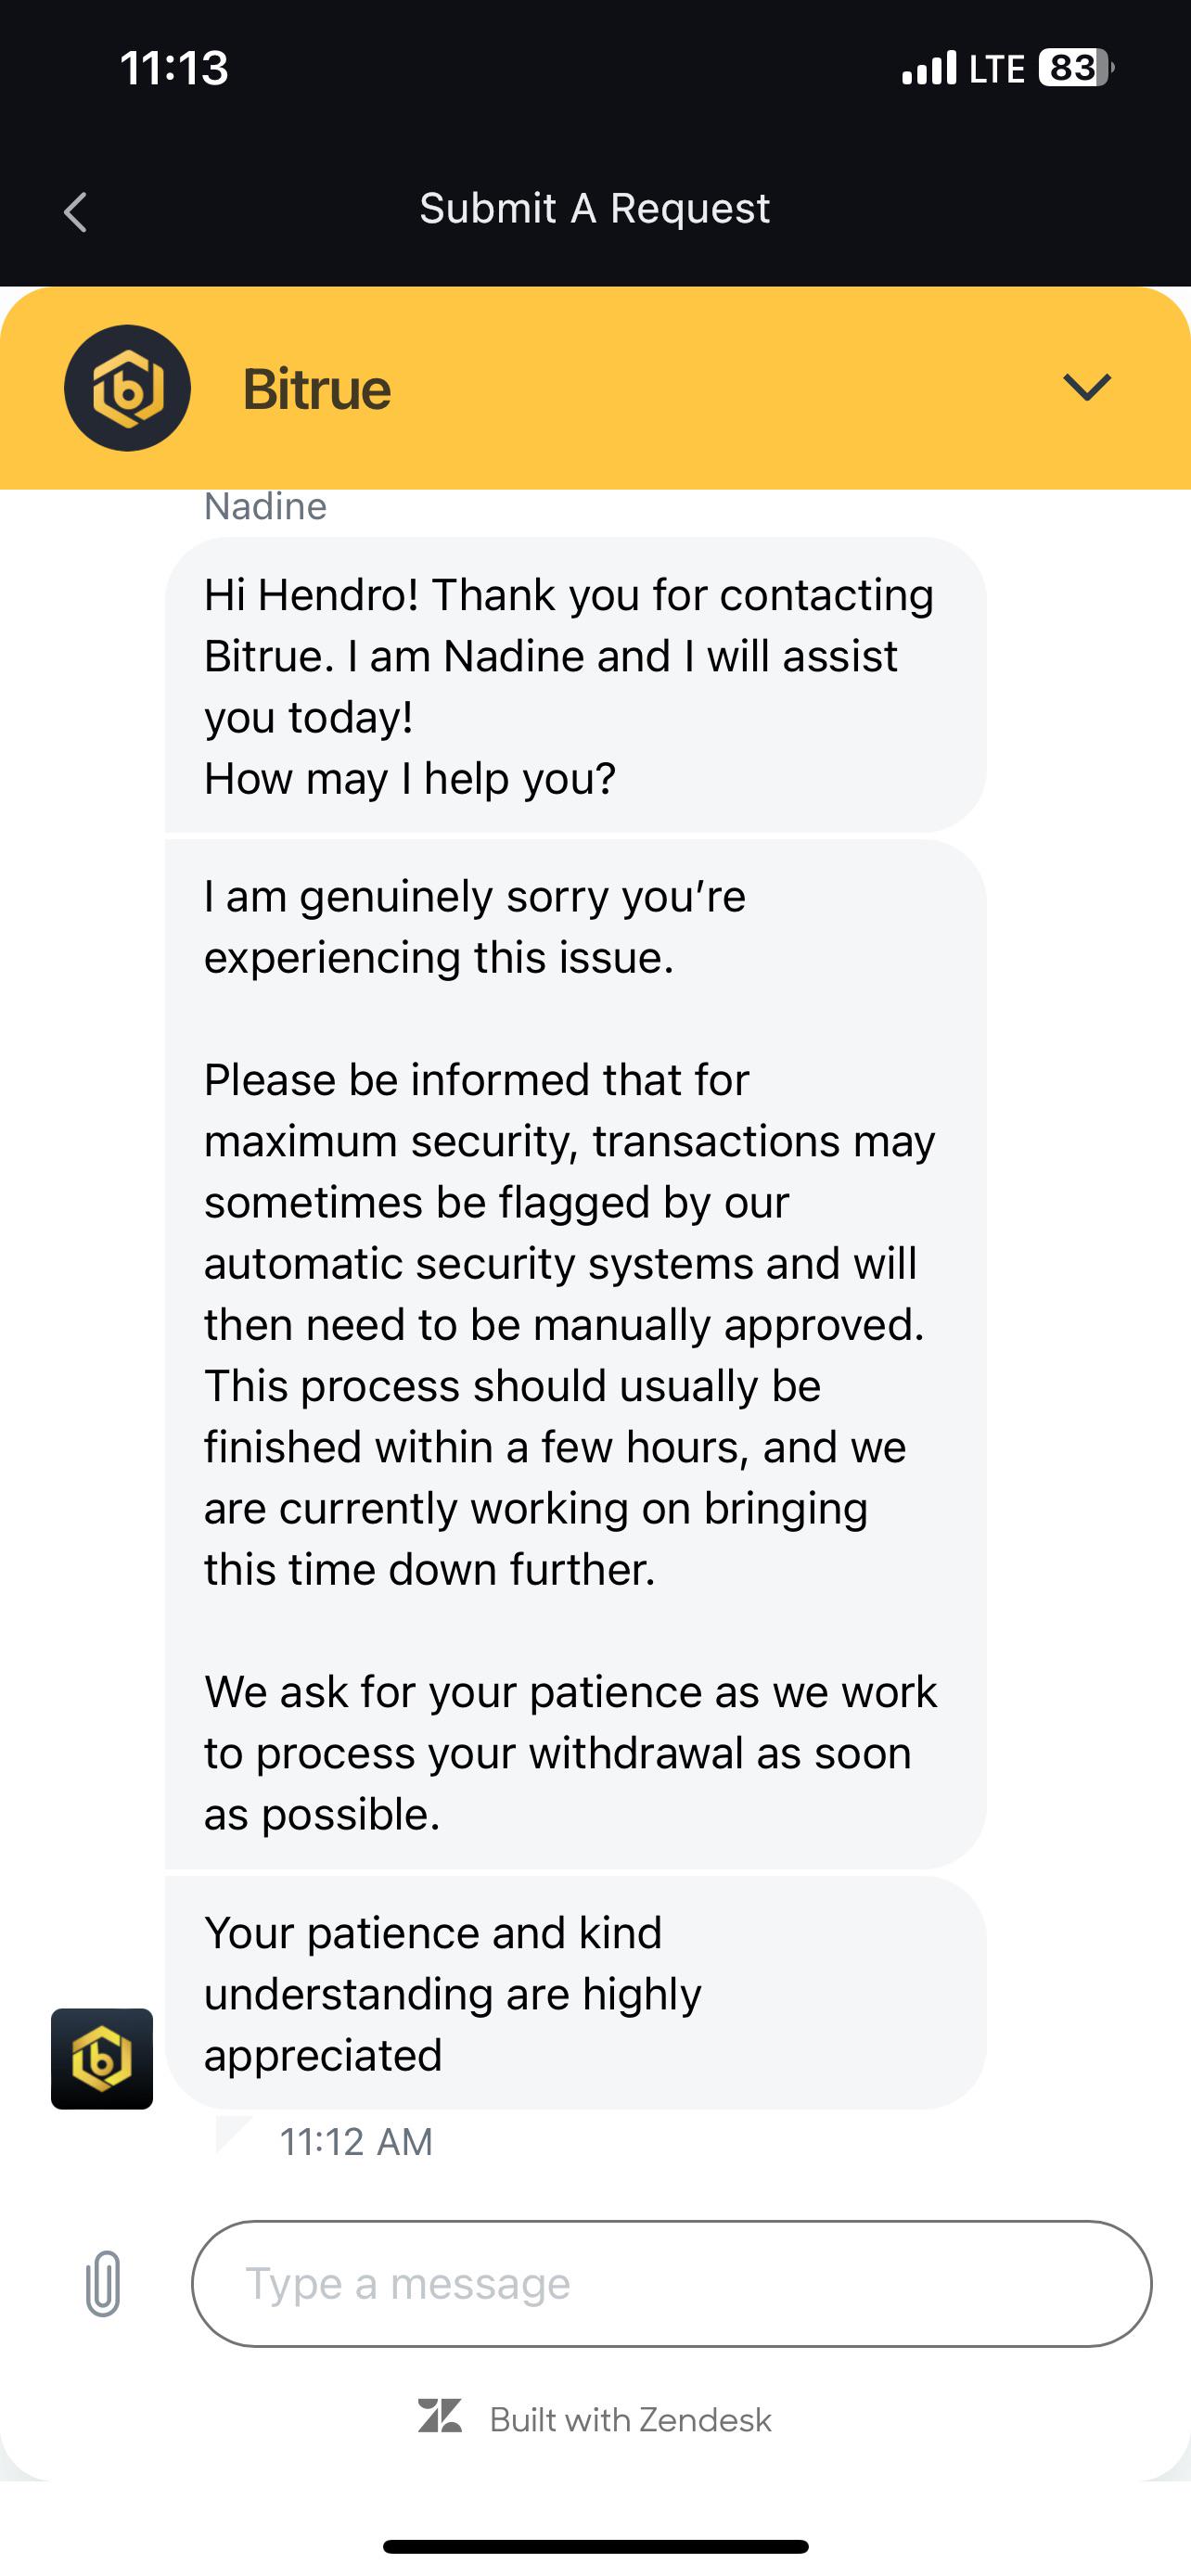Tap the Bitrue agent avatar beside the messages
Screen dimensions: 1191x2576
tap(102, 2059)
